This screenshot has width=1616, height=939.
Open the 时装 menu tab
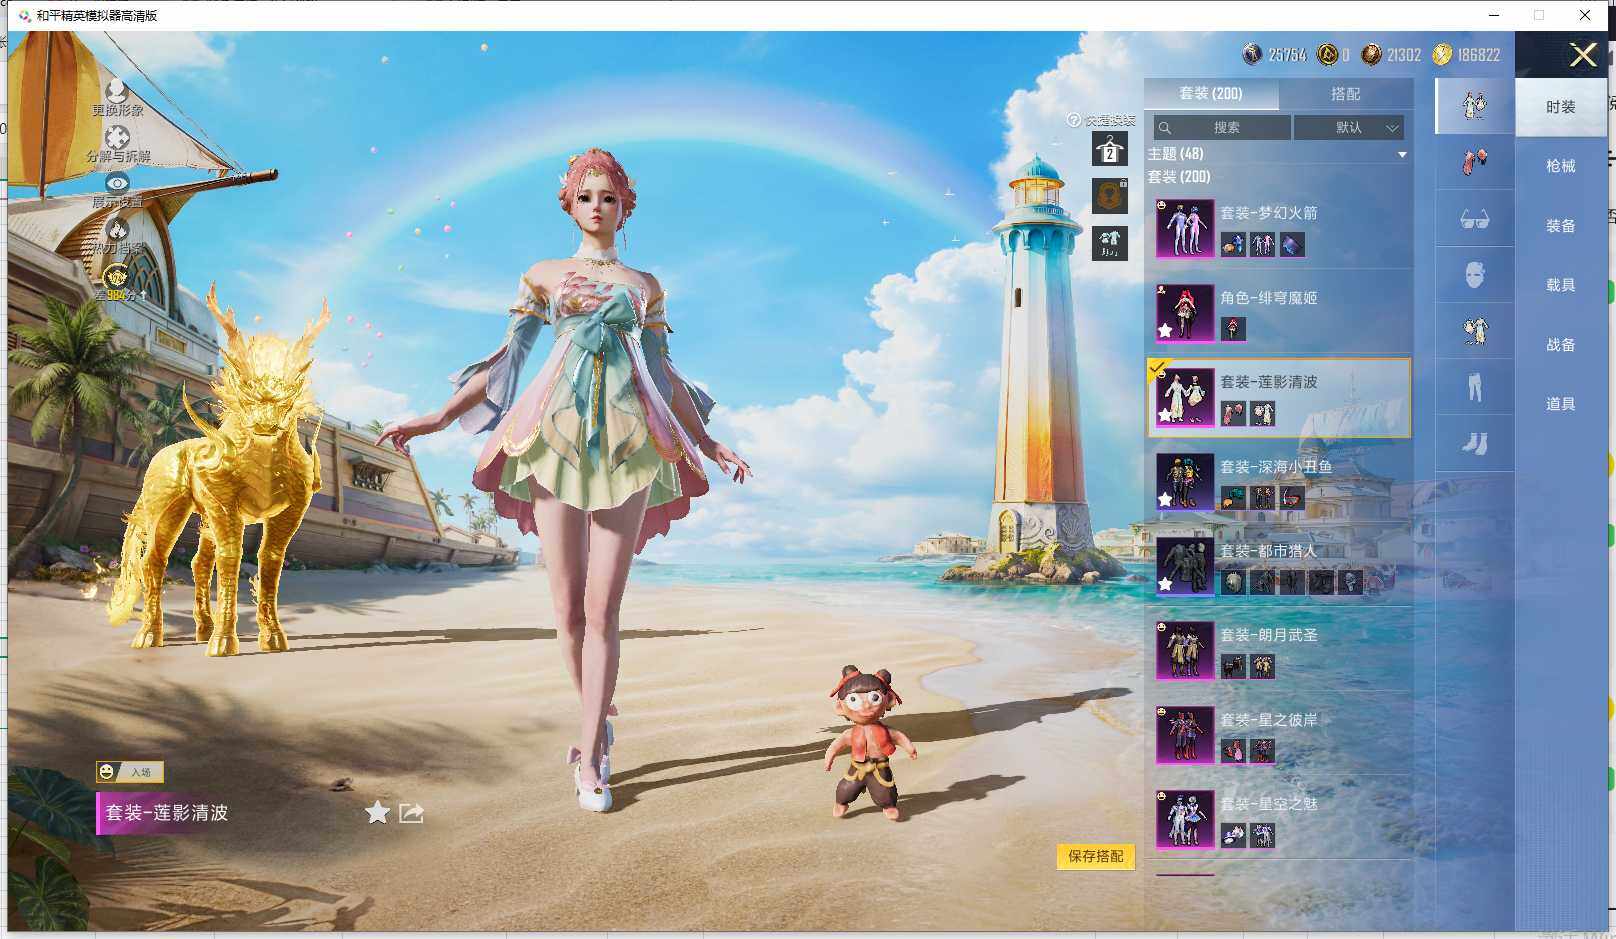pyautogui.click(x=1560, y=107)
